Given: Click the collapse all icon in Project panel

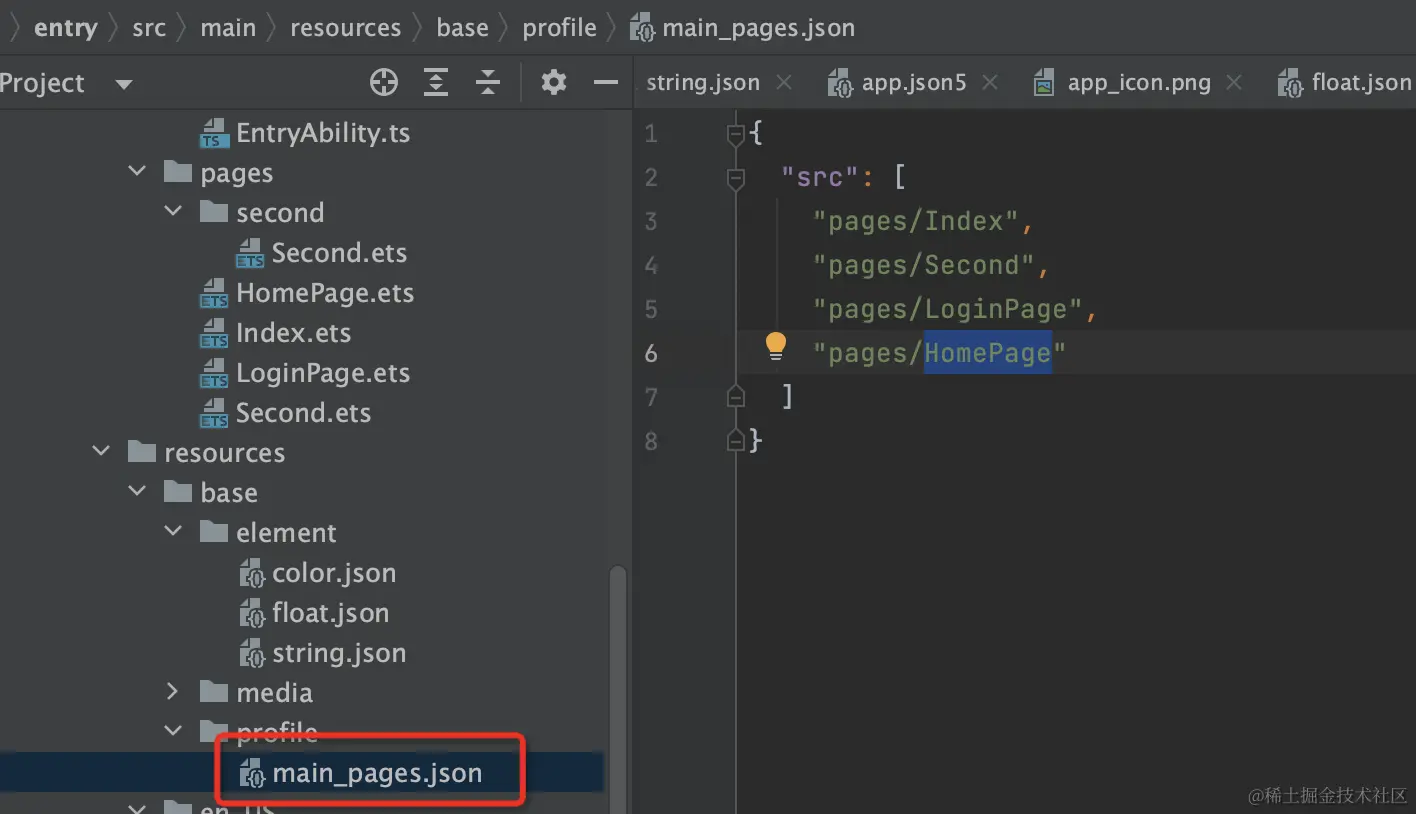Looking at the screenshot, I should (x=488, y=83).
